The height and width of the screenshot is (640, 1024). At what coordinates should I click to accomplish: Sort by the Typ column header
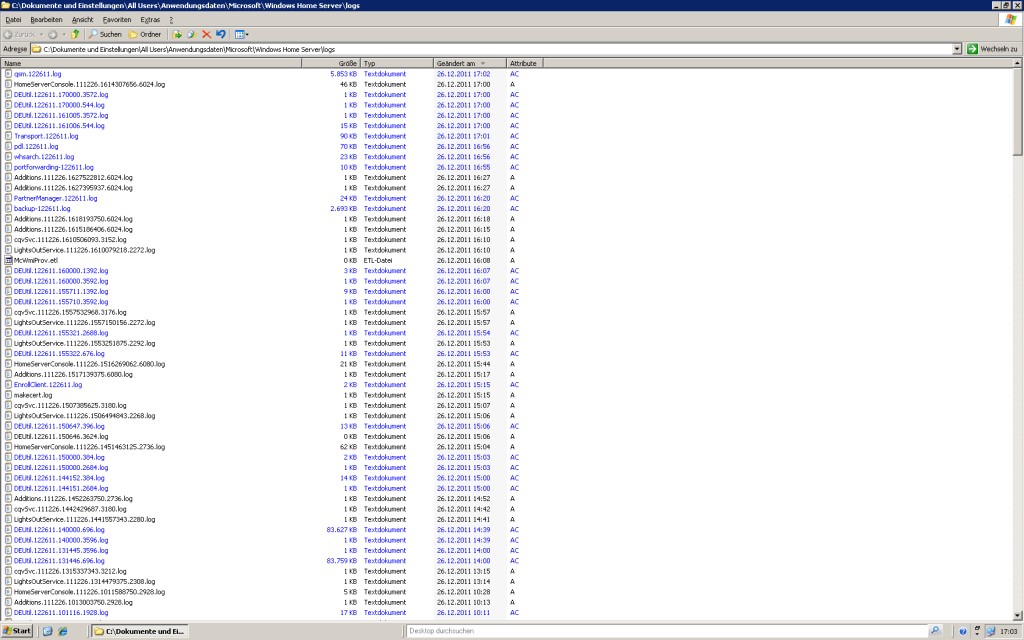click(x=397, y=63)
